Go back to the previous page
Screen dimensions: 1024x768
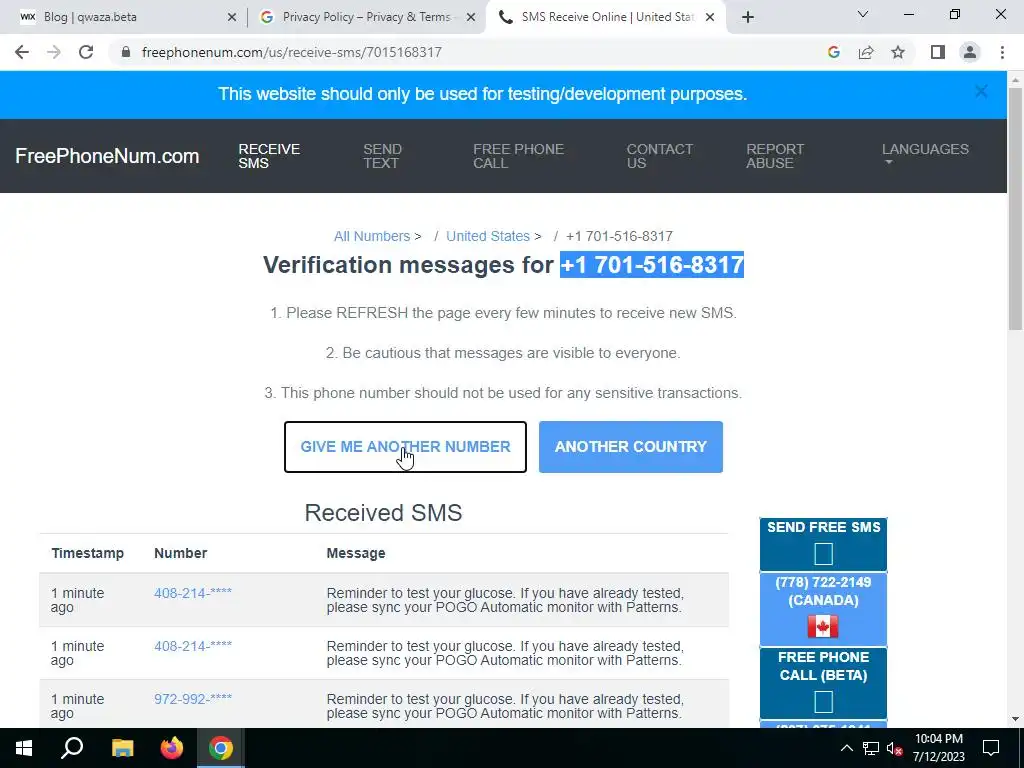click(22, 52)
